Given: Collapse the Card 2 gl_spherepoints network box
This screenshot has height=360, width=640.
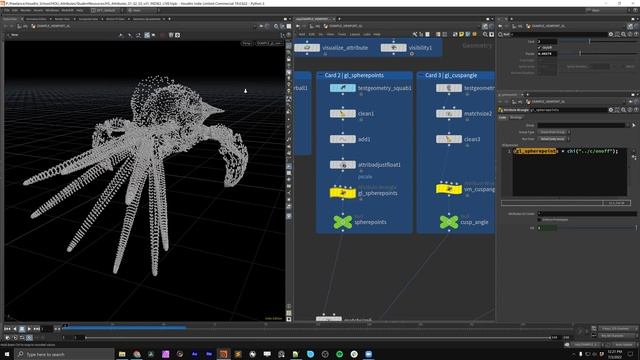Looking at the screenshot, I should (320, 75).
